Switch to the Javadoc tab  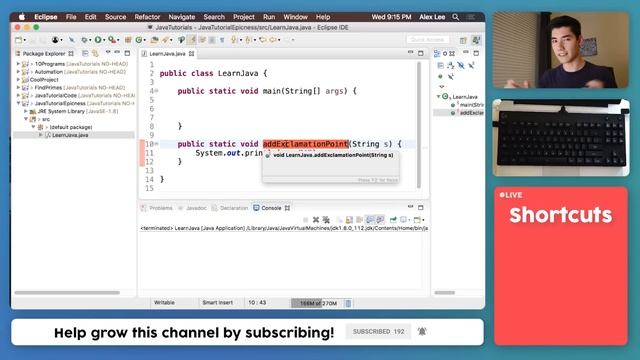click(x=192, y=208)
